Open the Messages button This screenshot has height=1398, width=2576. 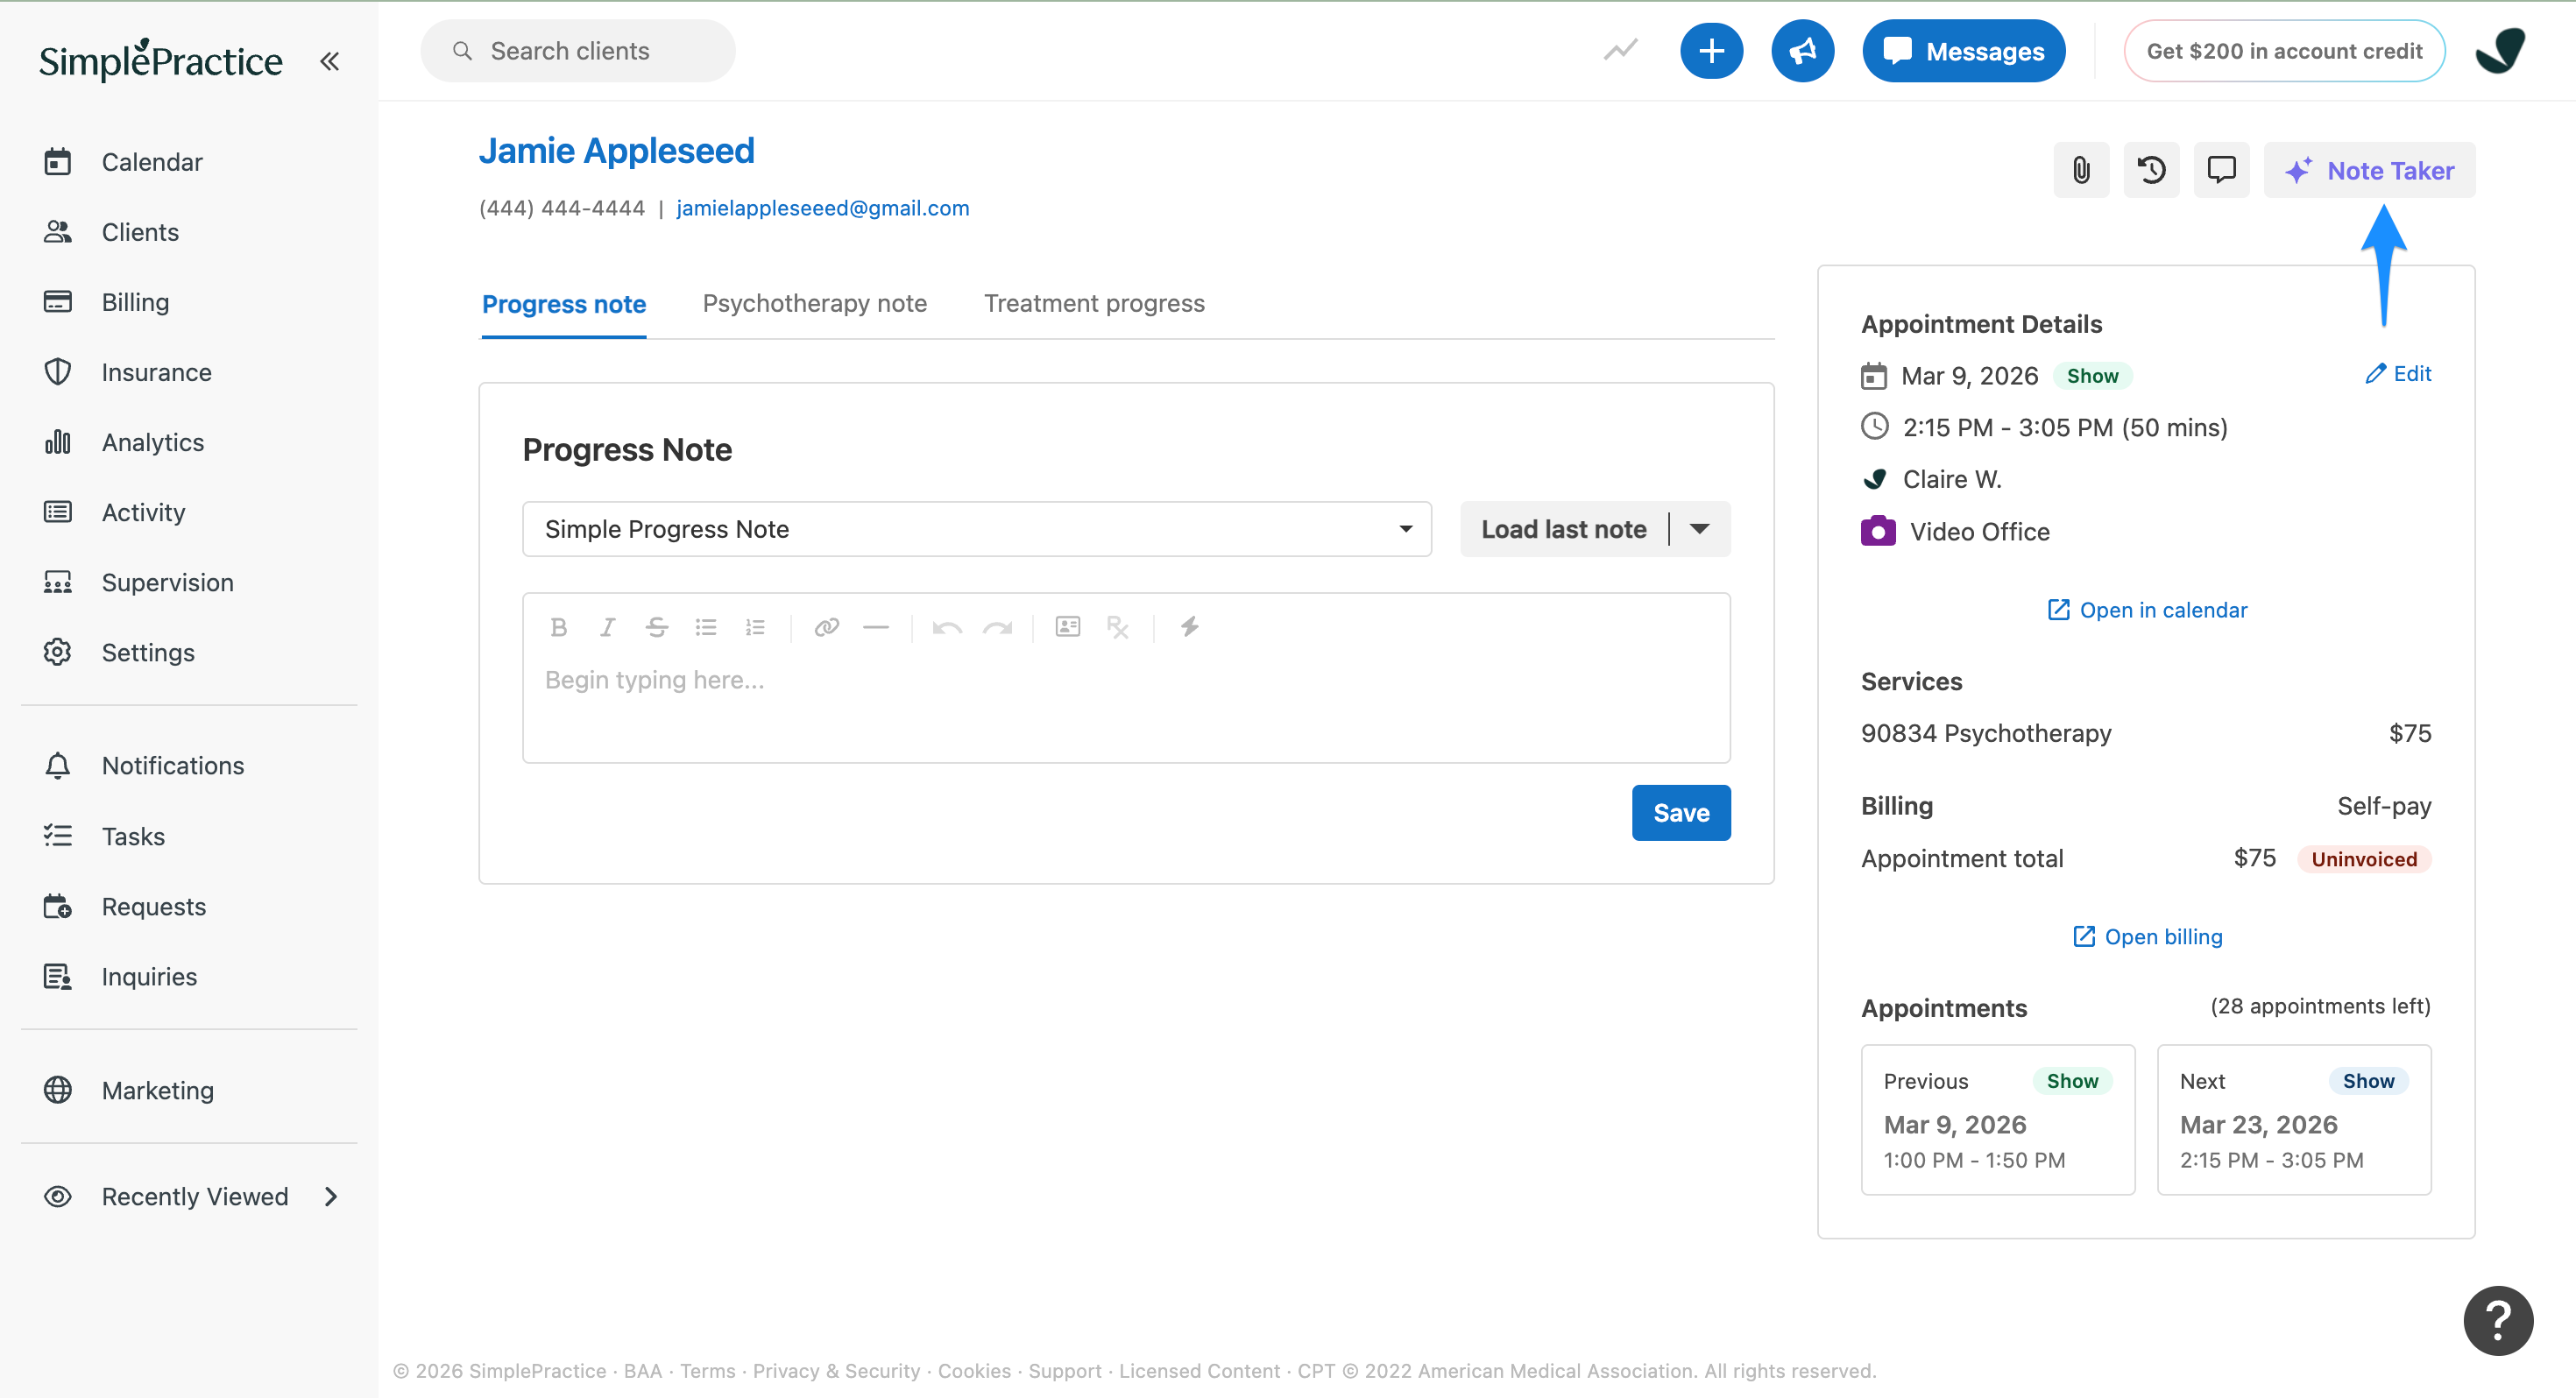[x=1964, y=51]
